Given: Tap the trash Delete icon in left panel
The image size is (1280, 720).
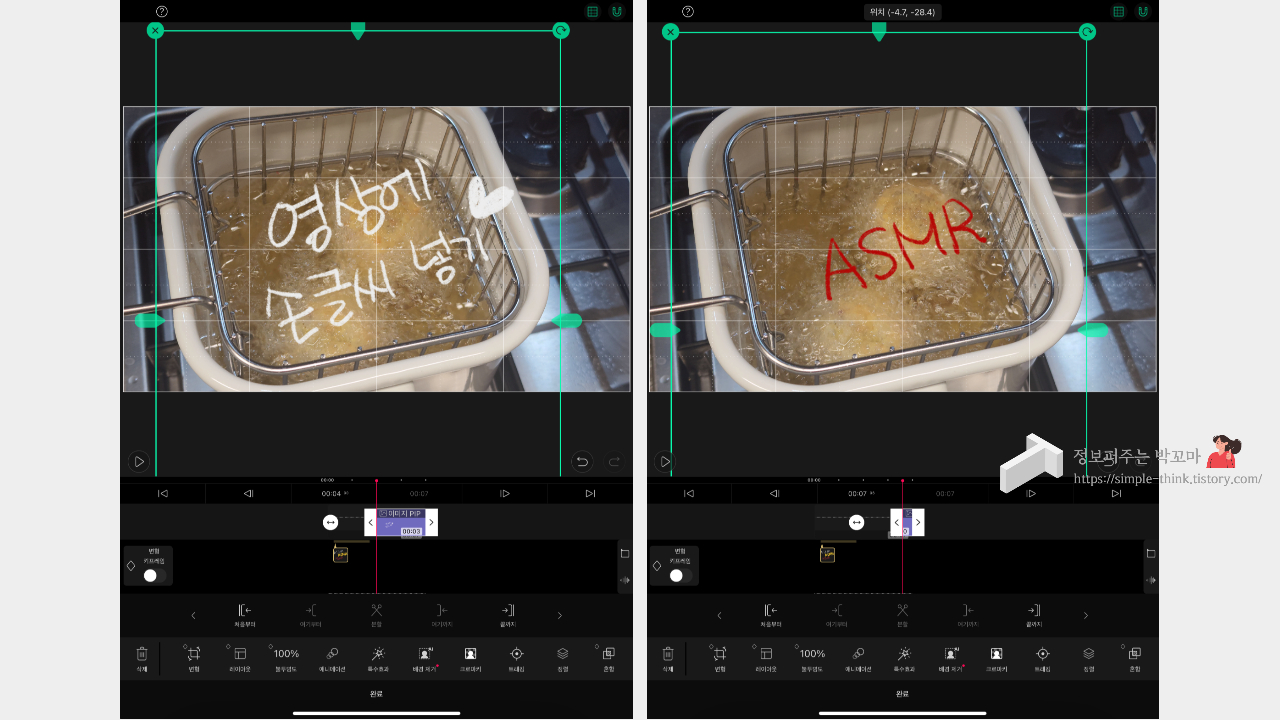Looking at the screenshot, I should (x=142, y=658).
